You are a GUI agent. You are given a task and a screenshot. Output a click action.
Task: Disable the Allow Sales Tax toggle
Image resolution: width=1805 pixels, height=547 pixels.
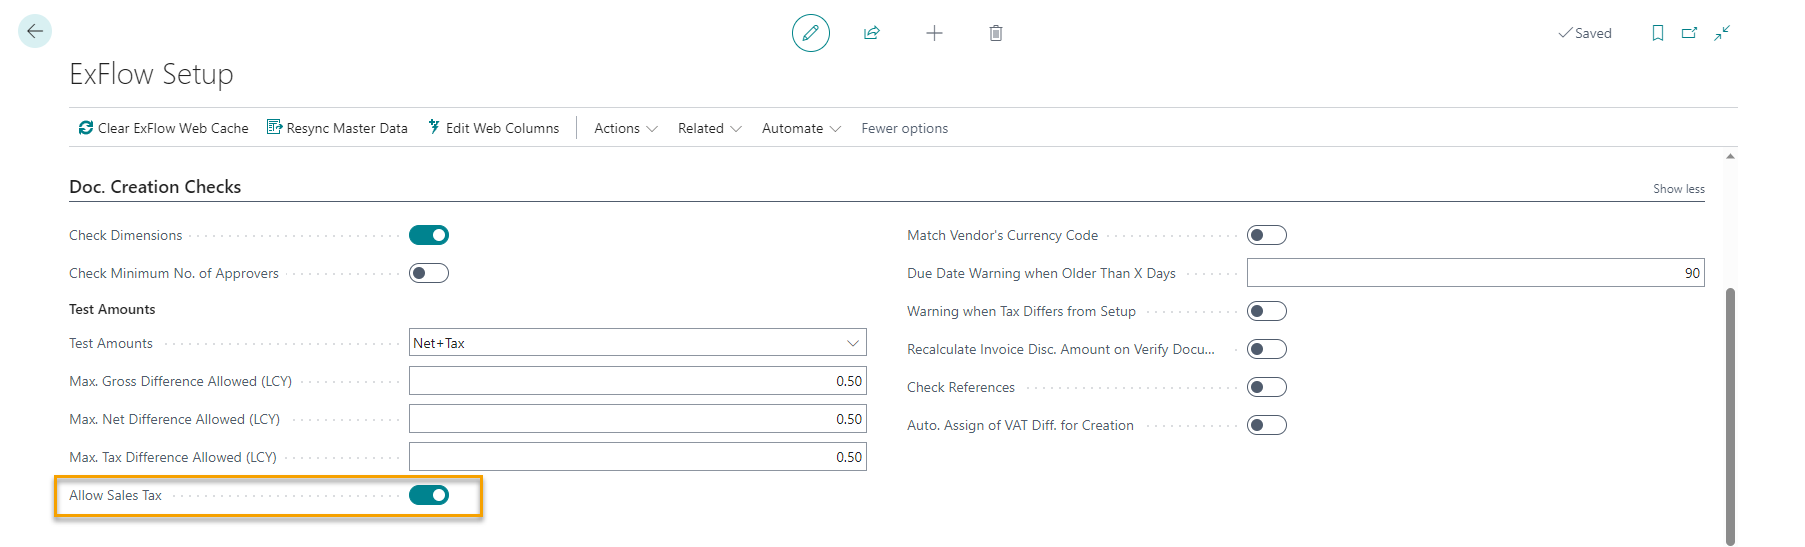(429, 495)
